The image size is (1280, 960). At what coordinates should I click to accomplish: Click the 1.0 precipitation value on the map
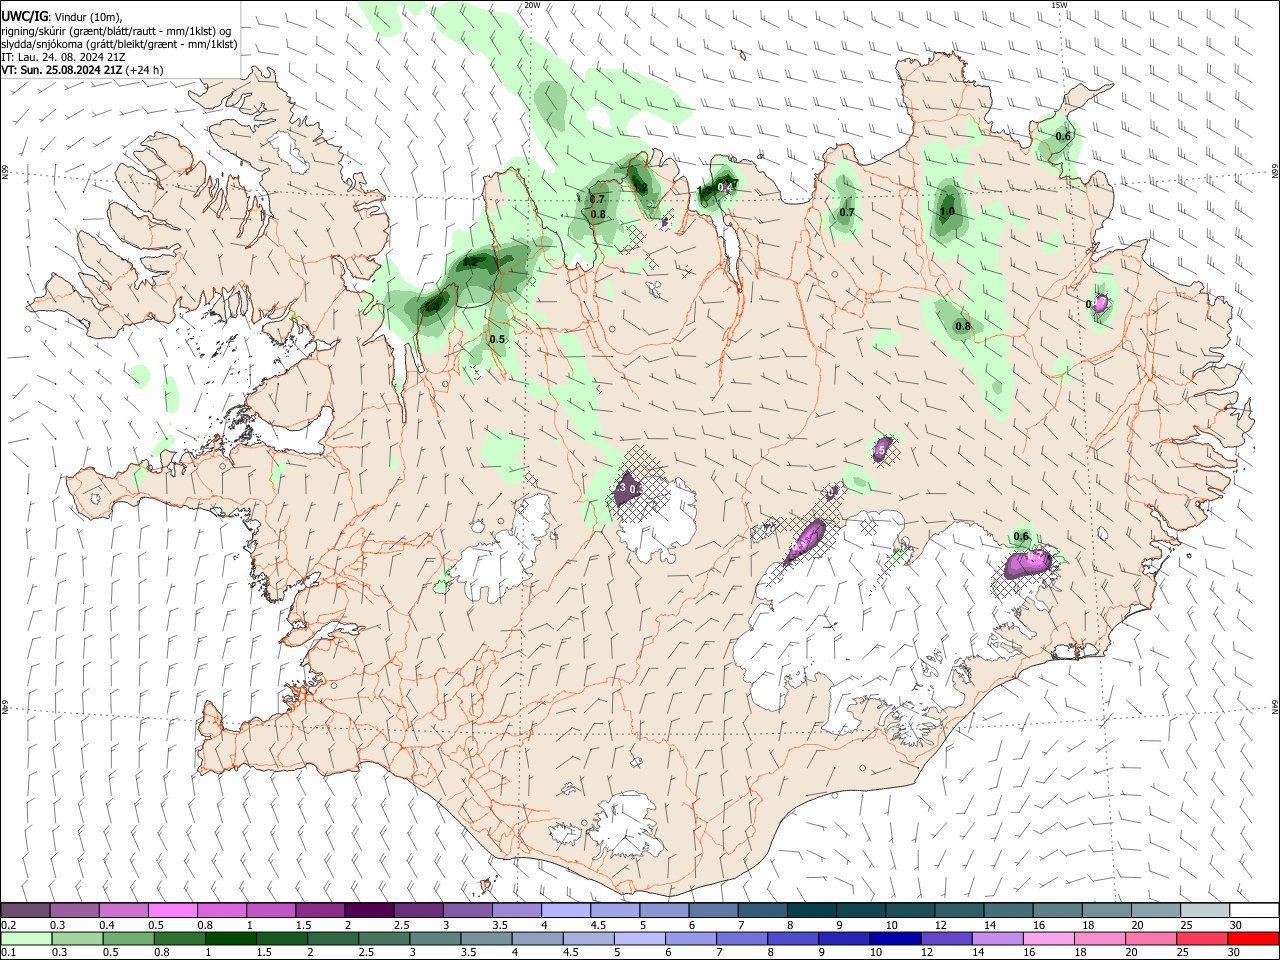click(946, 212)
